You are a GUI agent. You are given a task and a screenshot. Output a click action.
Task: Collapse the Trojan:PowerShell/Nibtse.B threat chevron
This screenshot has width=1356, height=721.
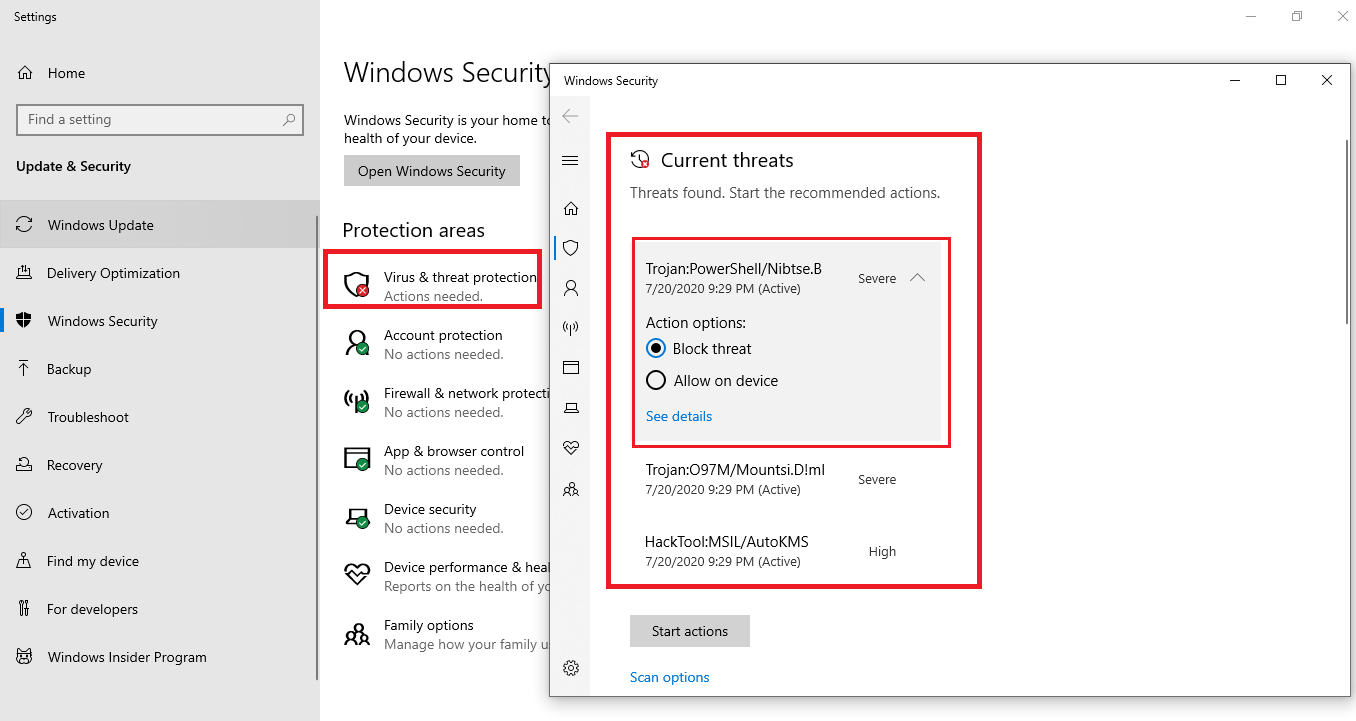[918, 278]
